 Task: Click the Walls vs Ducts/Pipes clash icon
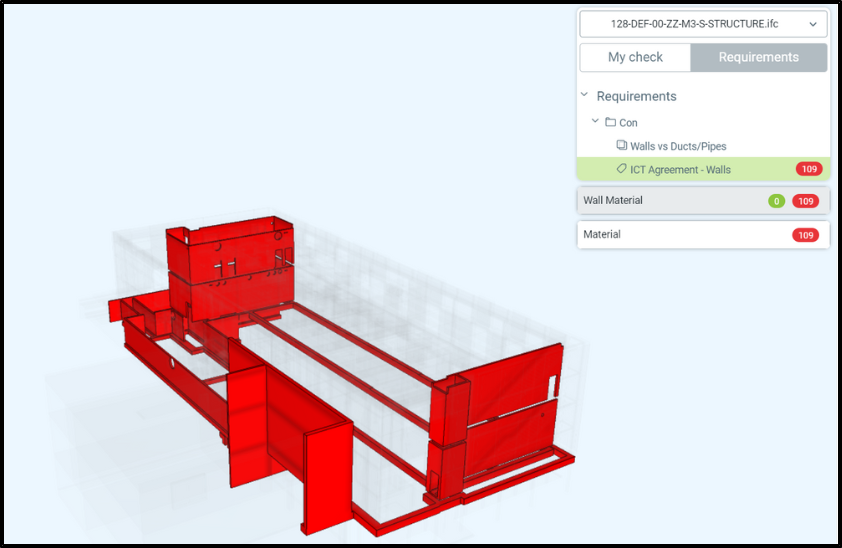click(x=621, y=146)
